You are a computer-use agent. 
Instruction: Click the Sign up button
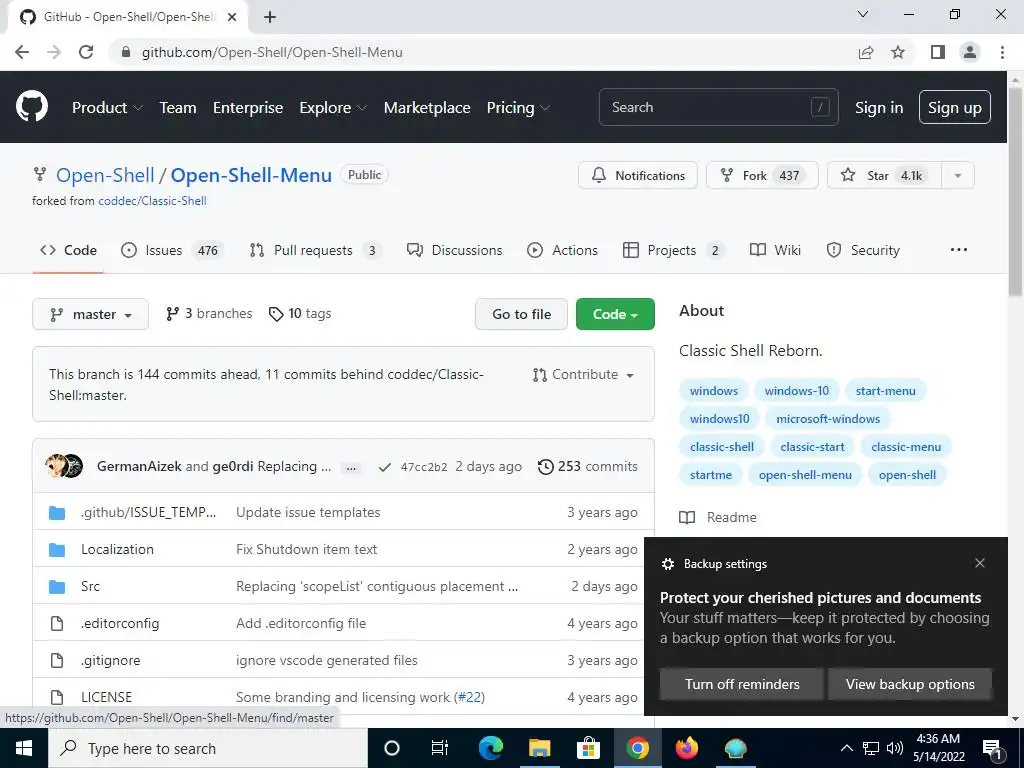tap(955, 107)
